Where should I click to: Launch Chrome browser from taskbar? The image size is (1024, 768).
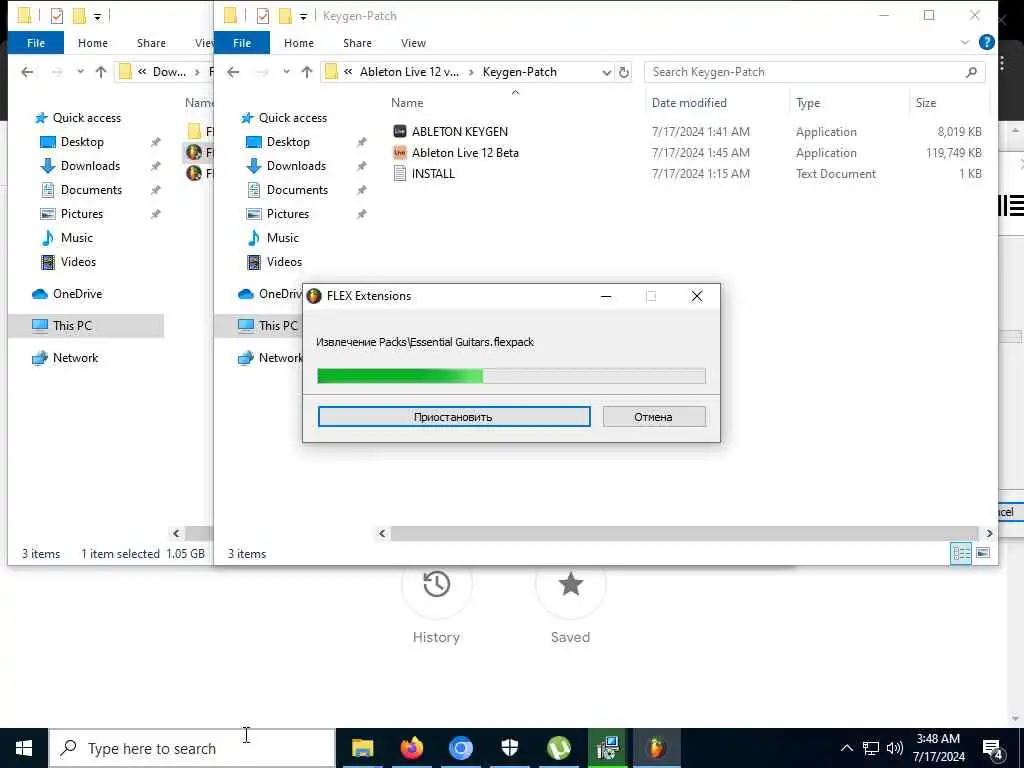460,748
